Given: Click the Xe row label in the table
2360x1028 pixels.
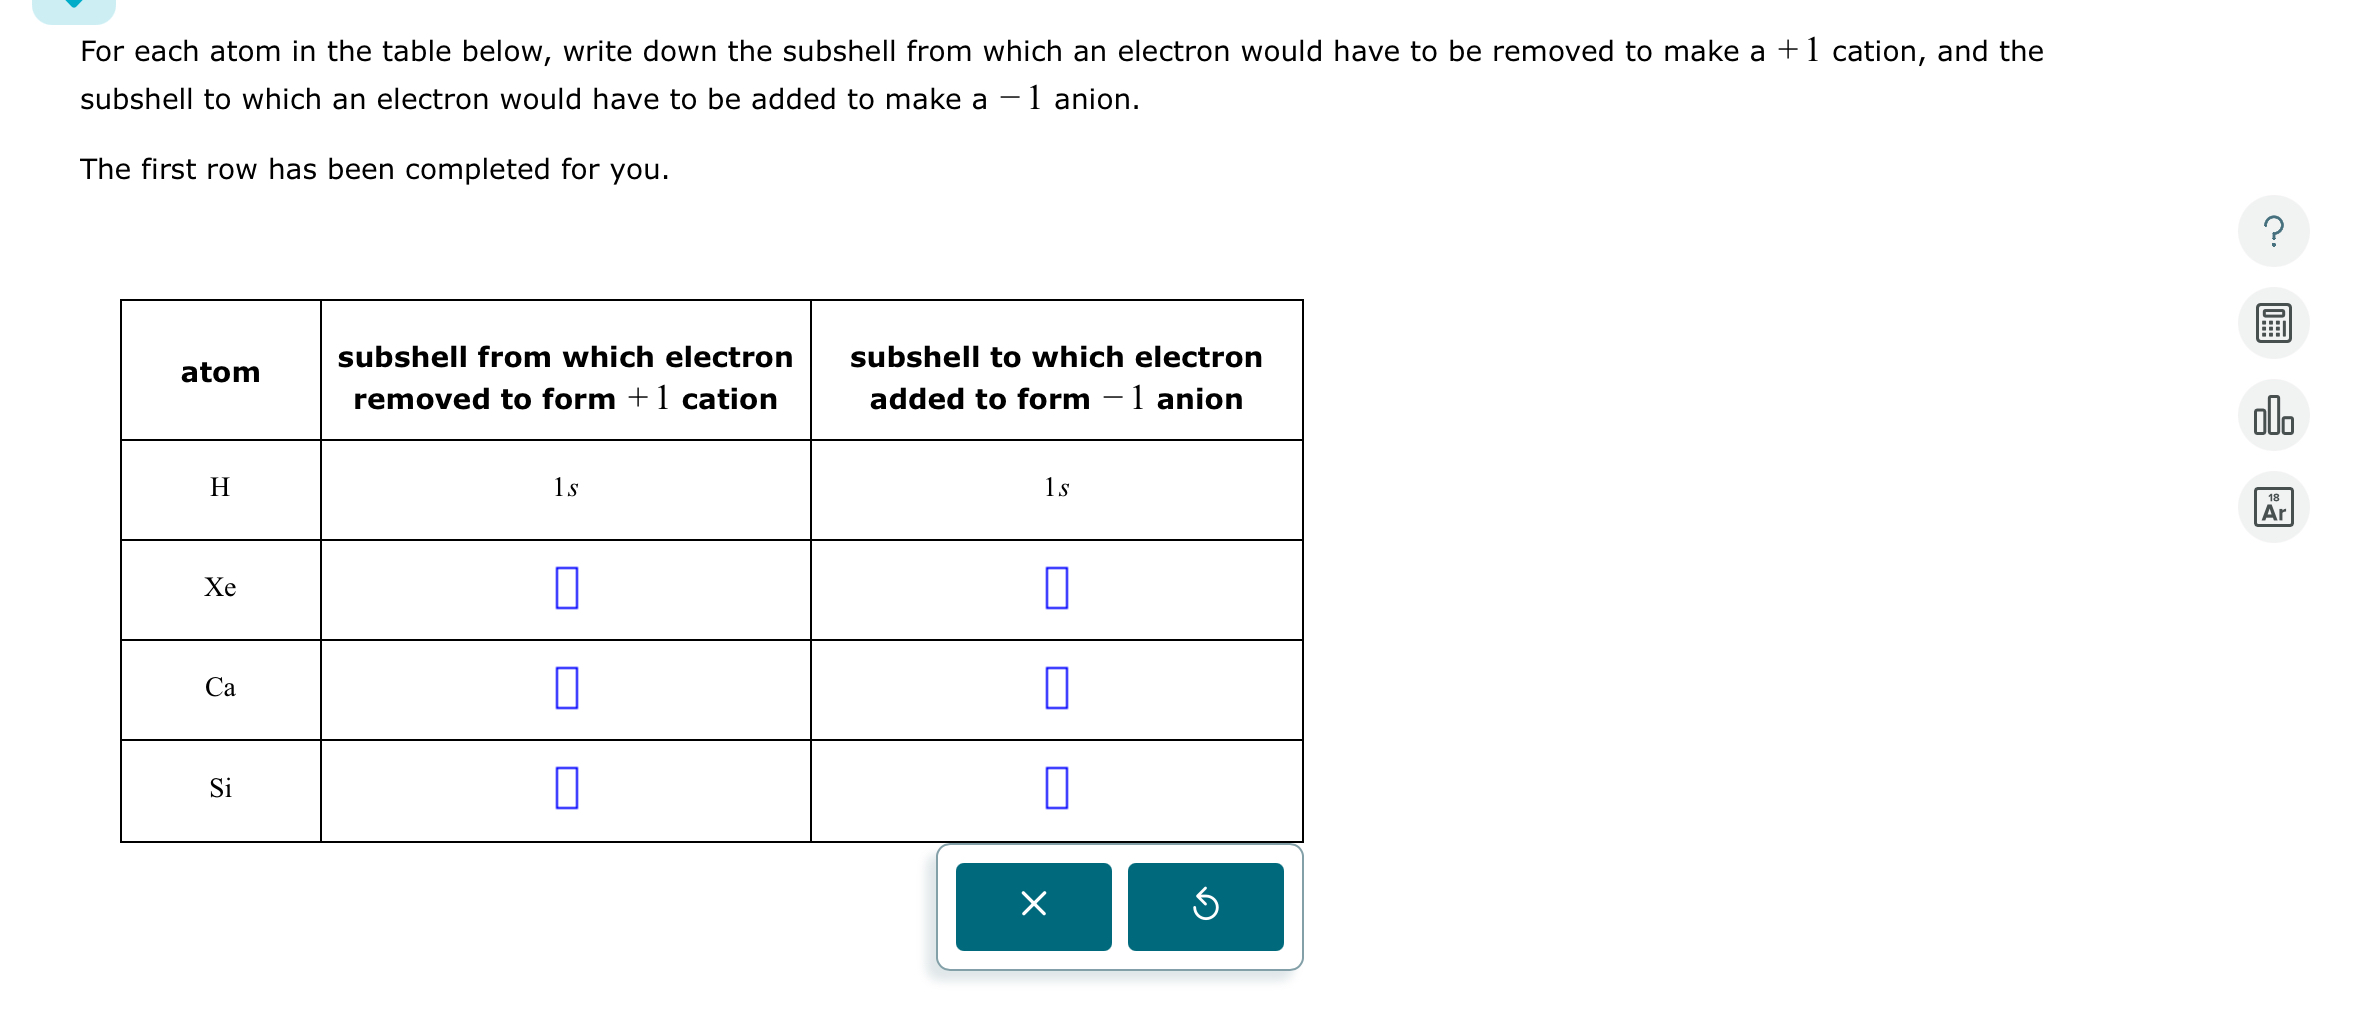Looking at the screenshot, I should pos(221,589).
